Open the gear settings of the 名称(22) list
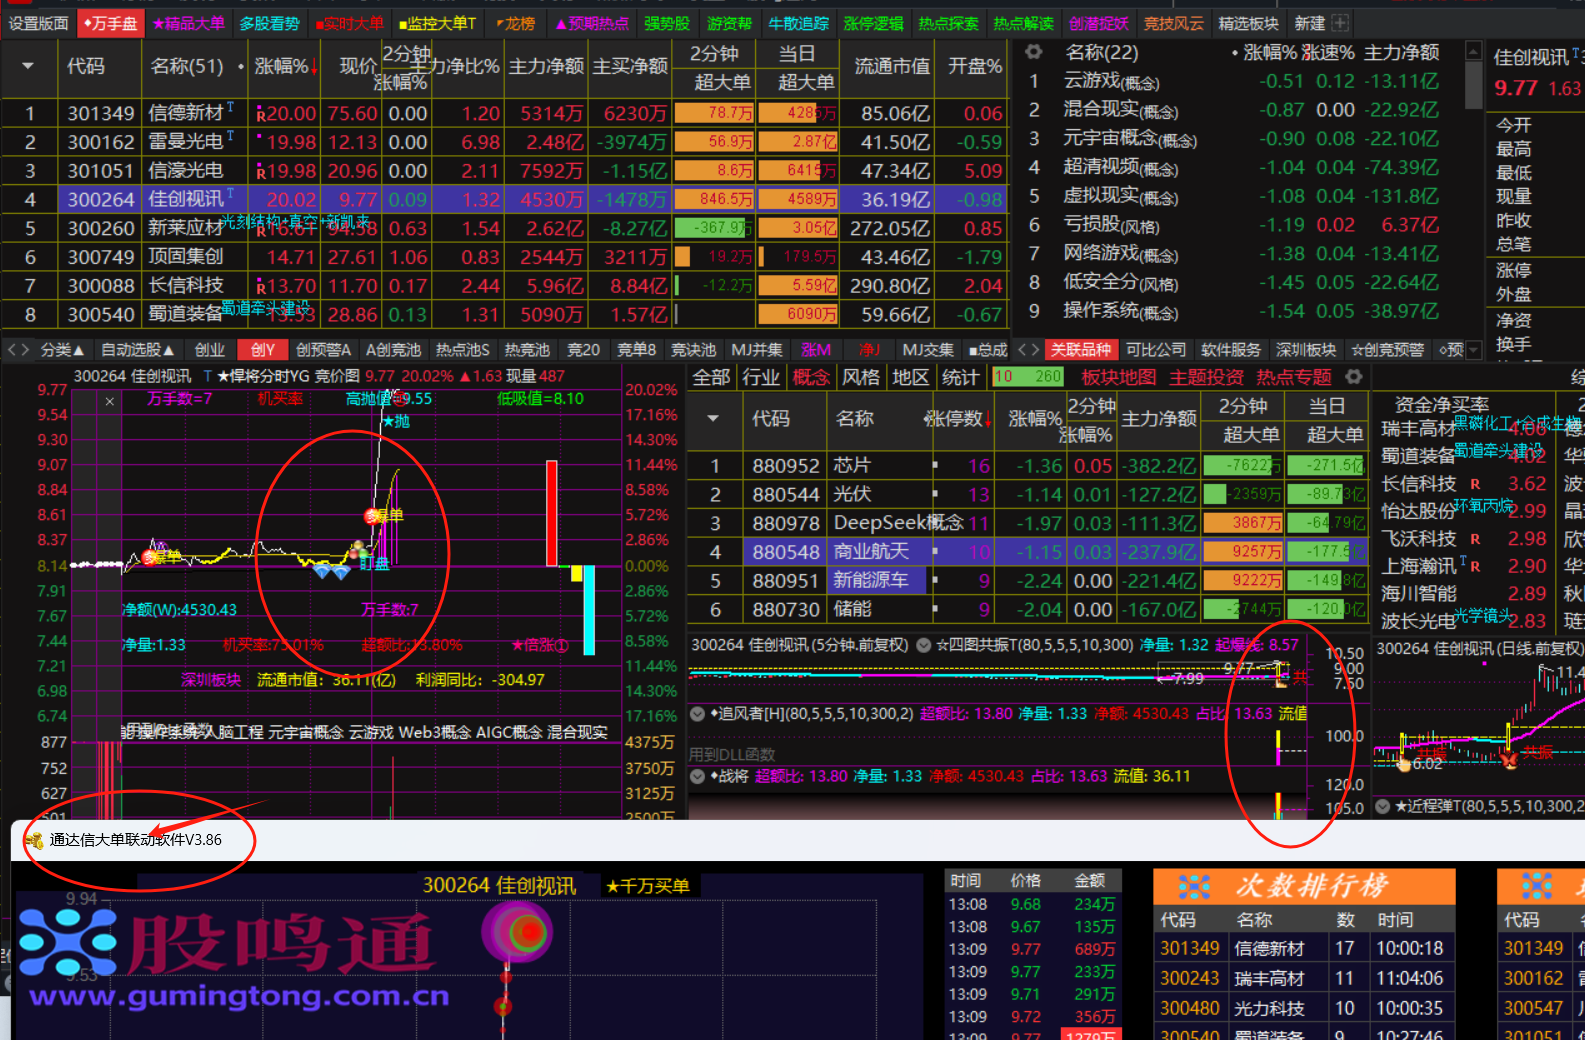The width and height of the screenshot is (1585, 1040). pyautogui.click(x=1034, y=52)
